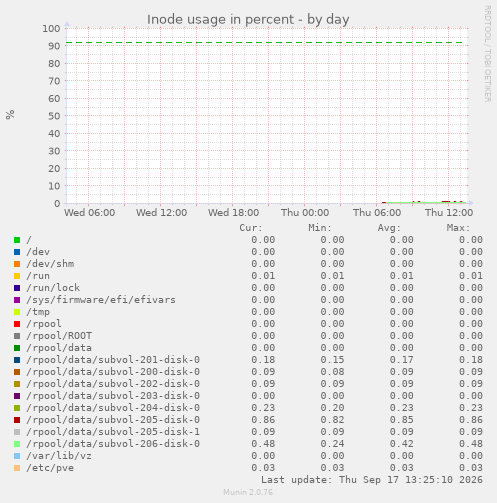Click the swatch for subvol-202-disk-0
Screen dimensions: 497x503
tap(17, 384)
